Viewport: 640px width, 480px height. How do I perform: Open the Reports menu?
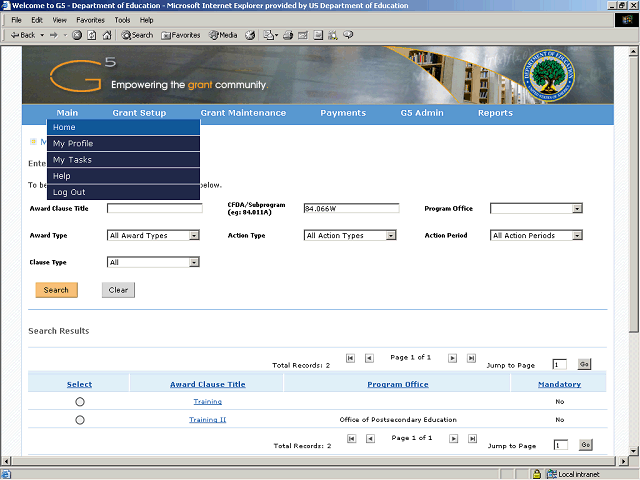coord(496,113)
